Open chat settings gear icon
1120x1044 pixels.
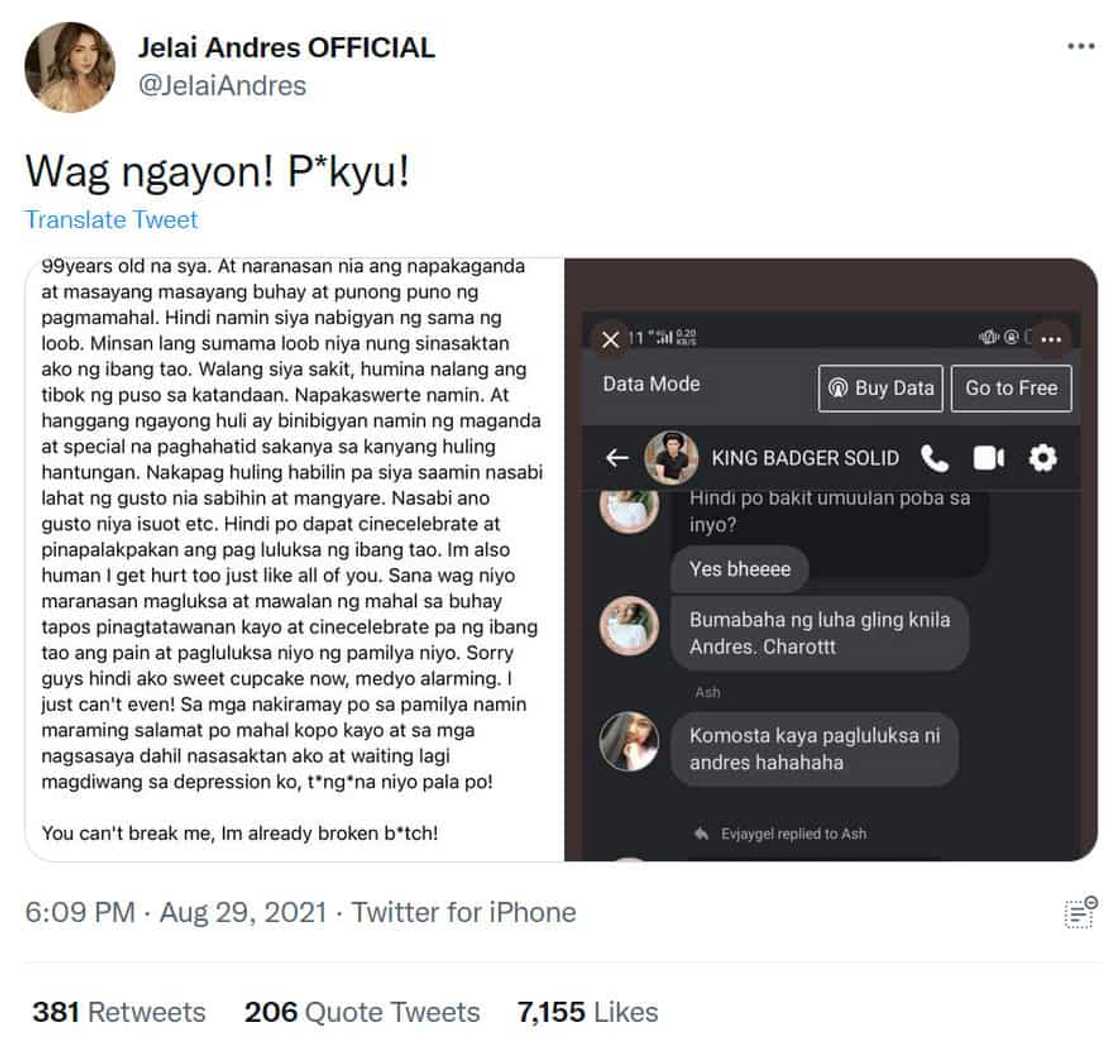pyautogui.click(x=1042, y=458)
